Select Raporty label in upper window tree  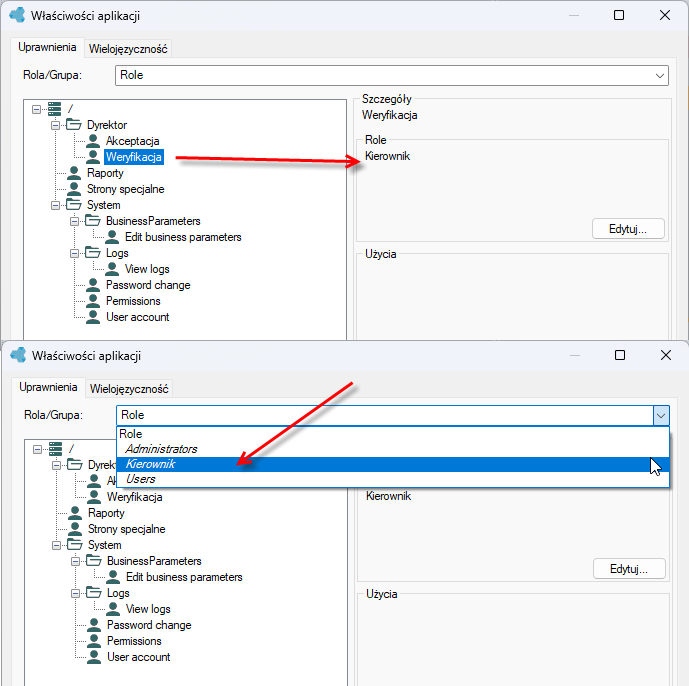[x=105, y=173]
